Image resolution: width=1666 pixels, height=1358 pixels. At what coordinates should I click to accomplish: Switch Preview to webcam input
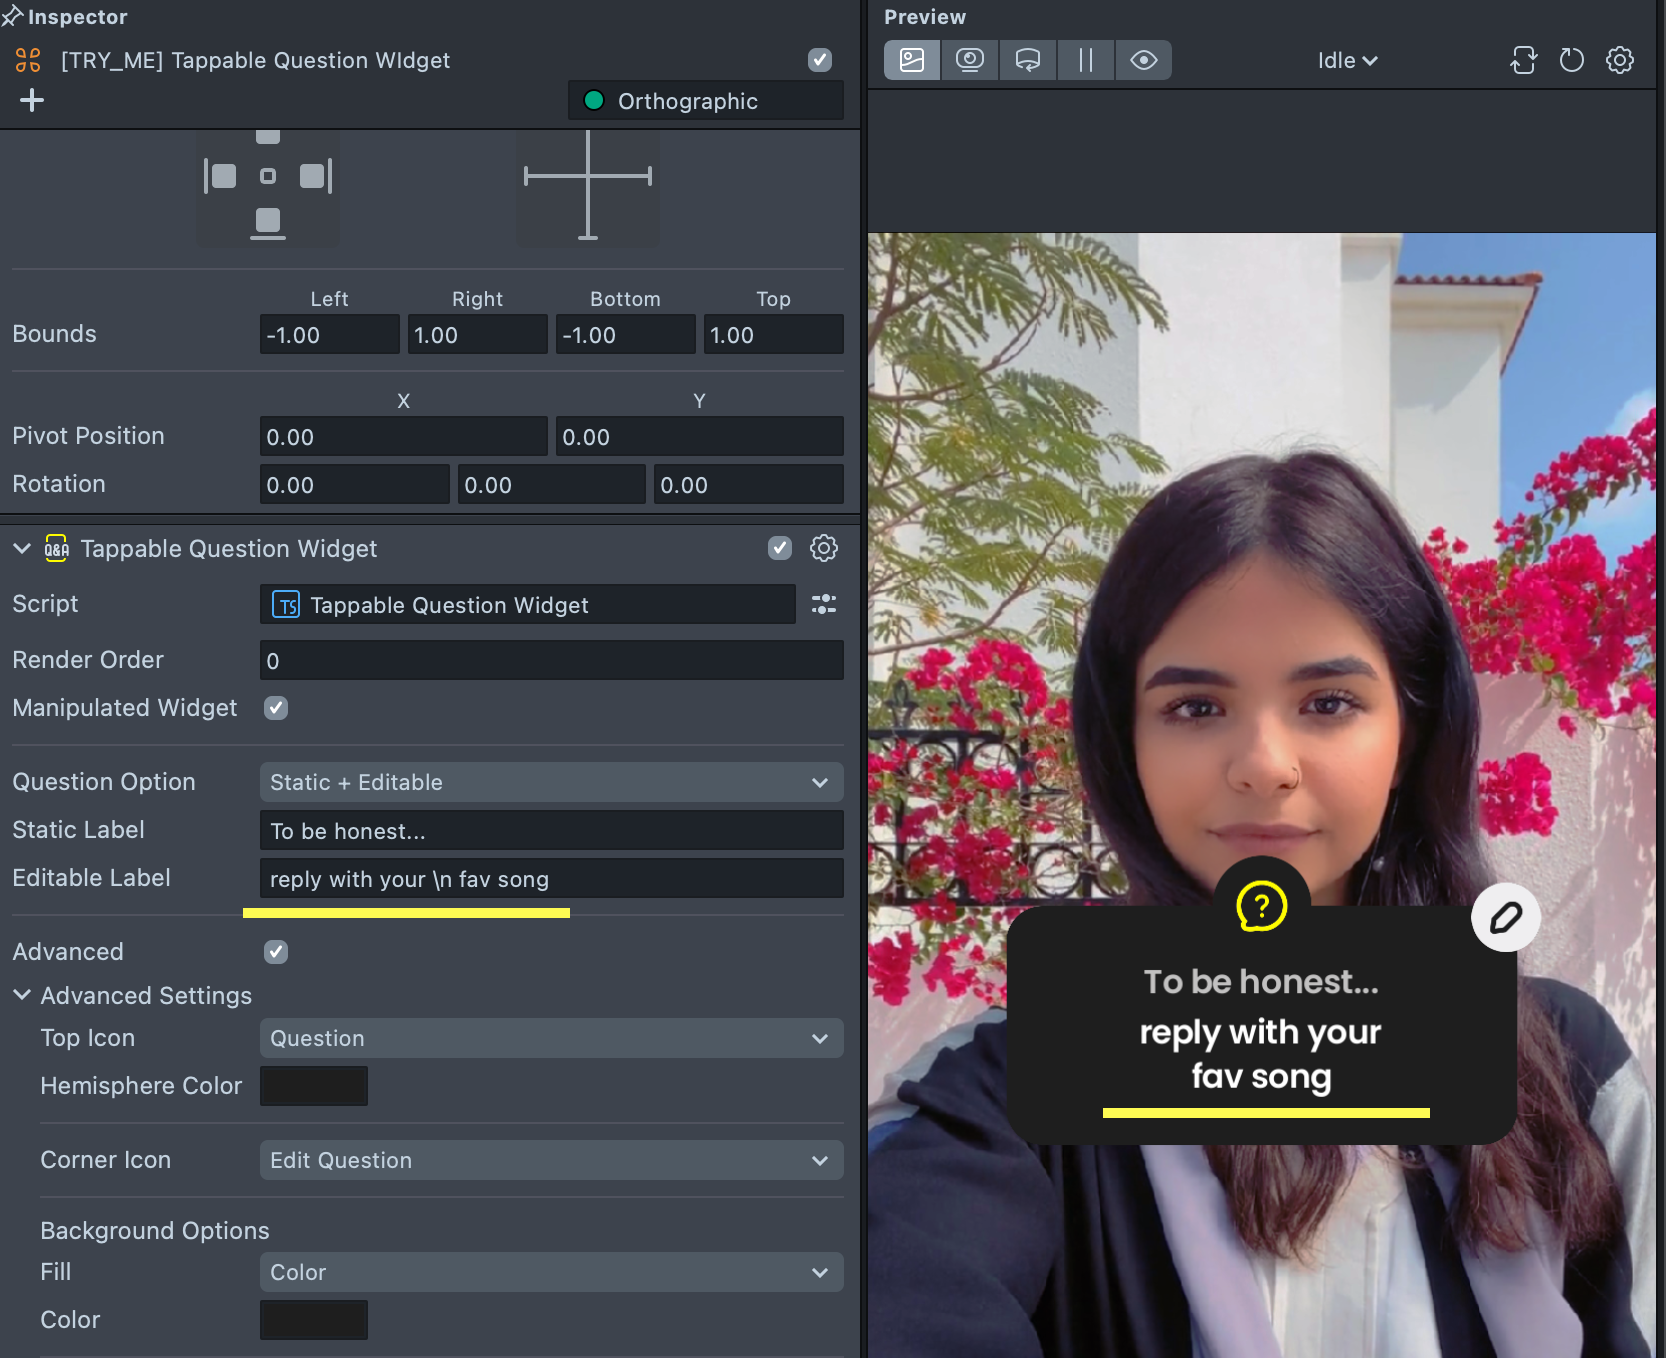[x=969, y=60]
